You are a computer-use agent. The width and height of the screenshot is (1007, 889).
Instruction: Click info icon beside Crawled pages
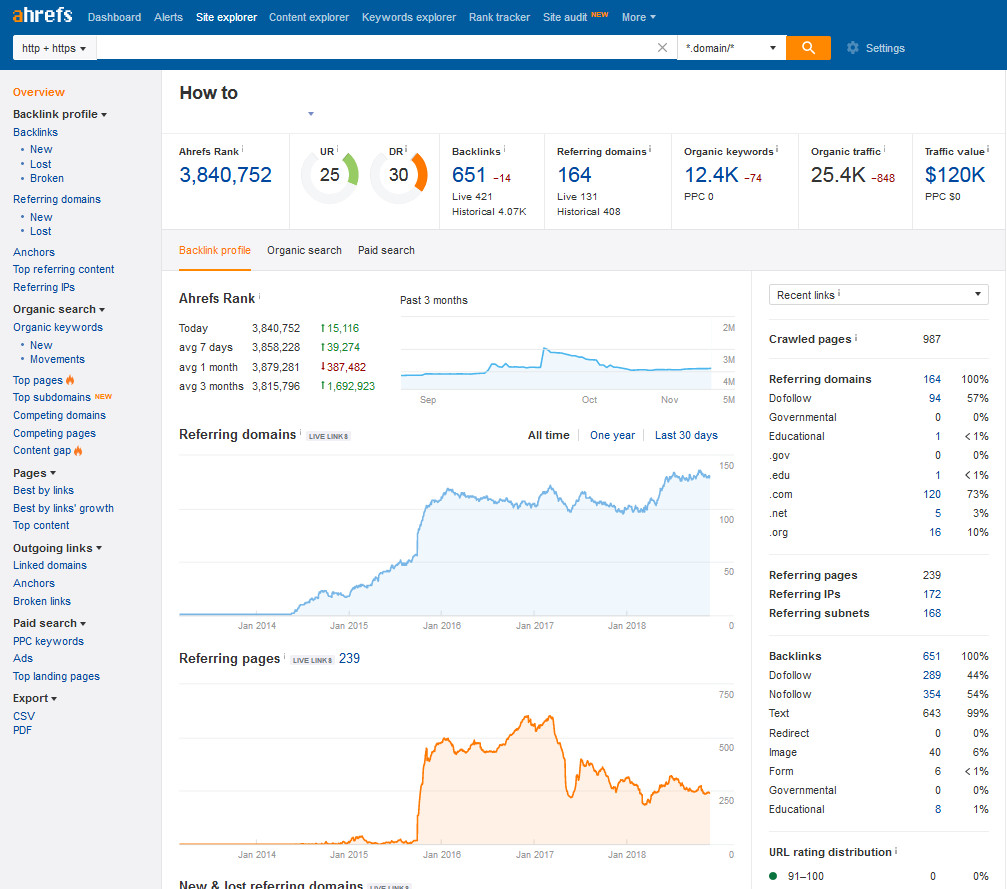coord(857,338)
